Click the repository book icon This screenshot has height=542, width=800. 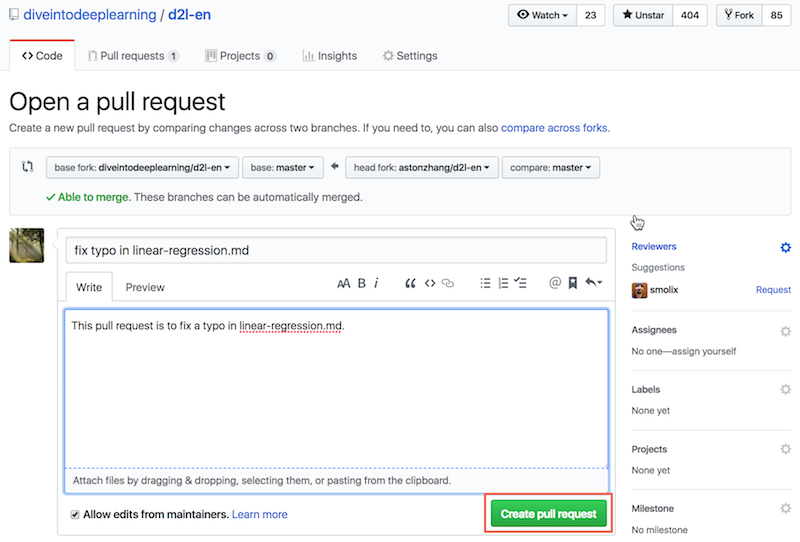14,15
